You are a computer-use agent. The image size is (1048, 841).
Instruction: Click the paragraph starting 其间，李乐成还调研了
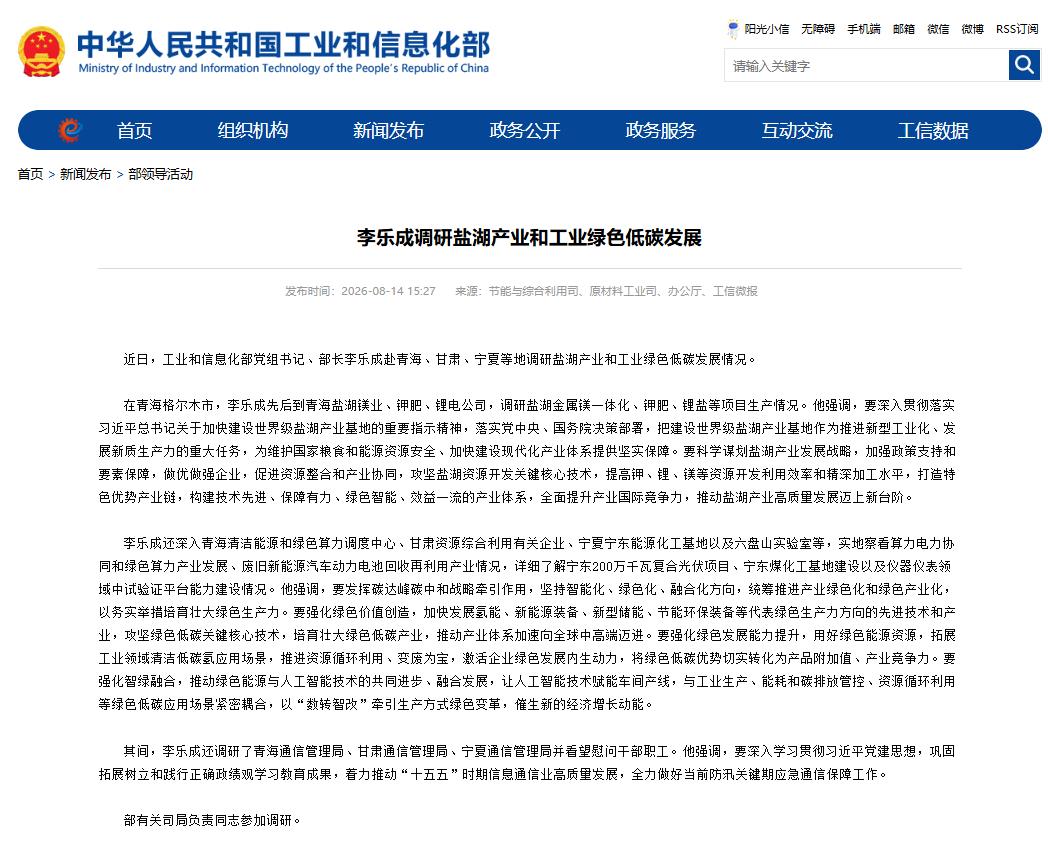pyautogui.click(x=527, y=763)
